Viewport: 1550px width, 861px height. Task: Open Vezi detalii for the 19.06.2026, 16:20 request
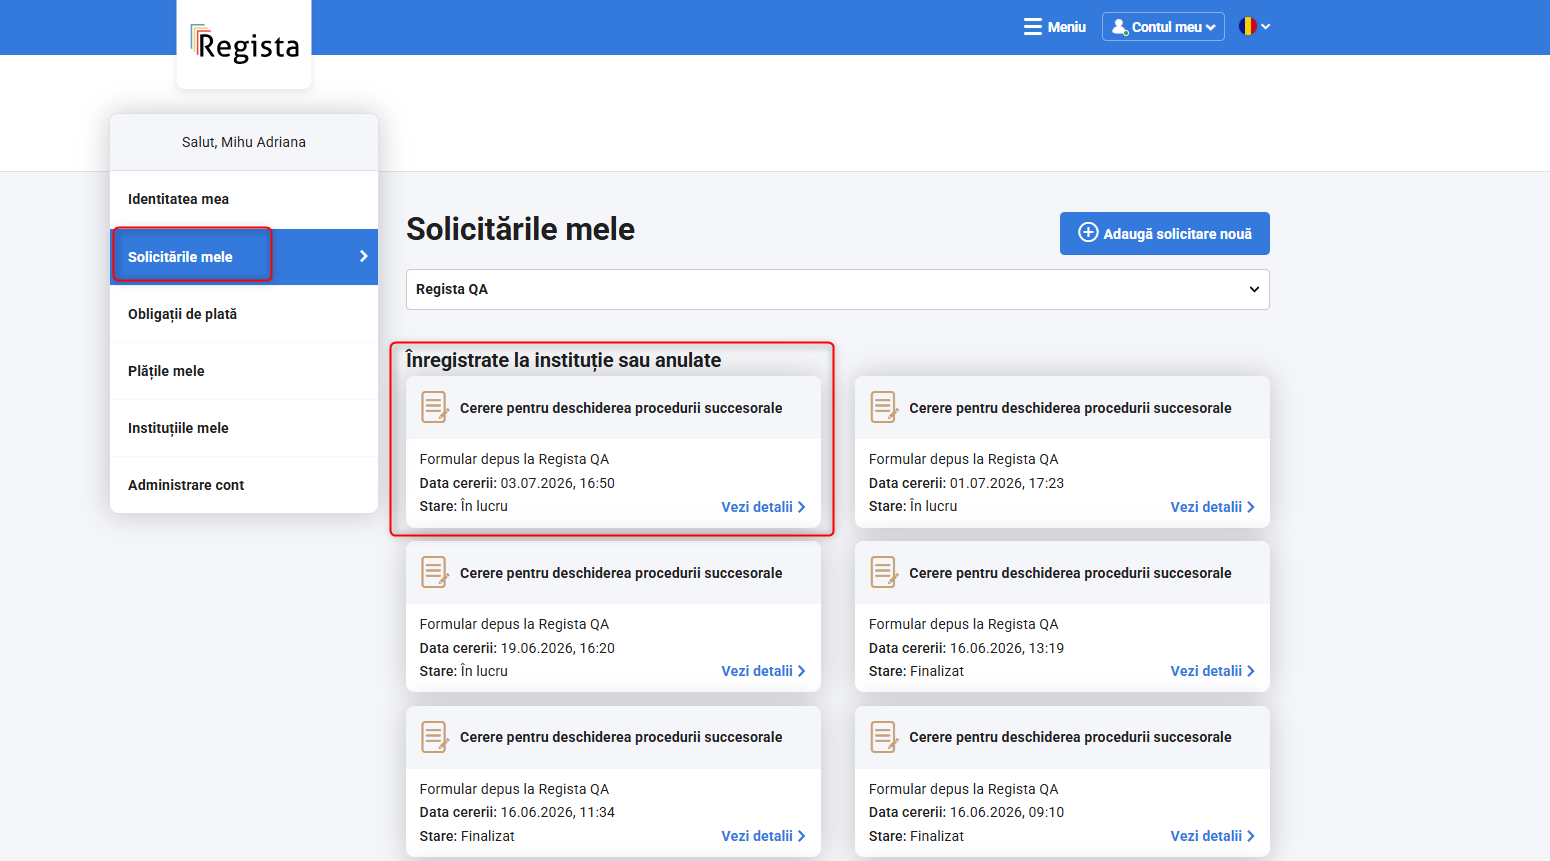point(763,671)
